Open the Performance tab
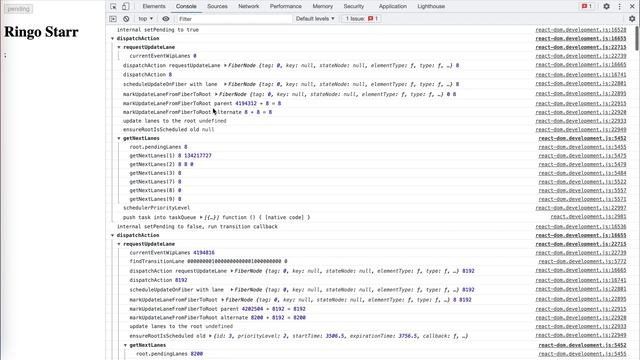 [x=286, y=7]
